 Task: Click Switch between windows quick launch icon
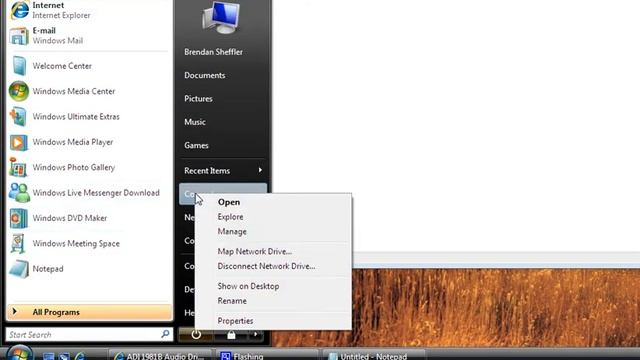pyautogui.click(x=64, y=356)
